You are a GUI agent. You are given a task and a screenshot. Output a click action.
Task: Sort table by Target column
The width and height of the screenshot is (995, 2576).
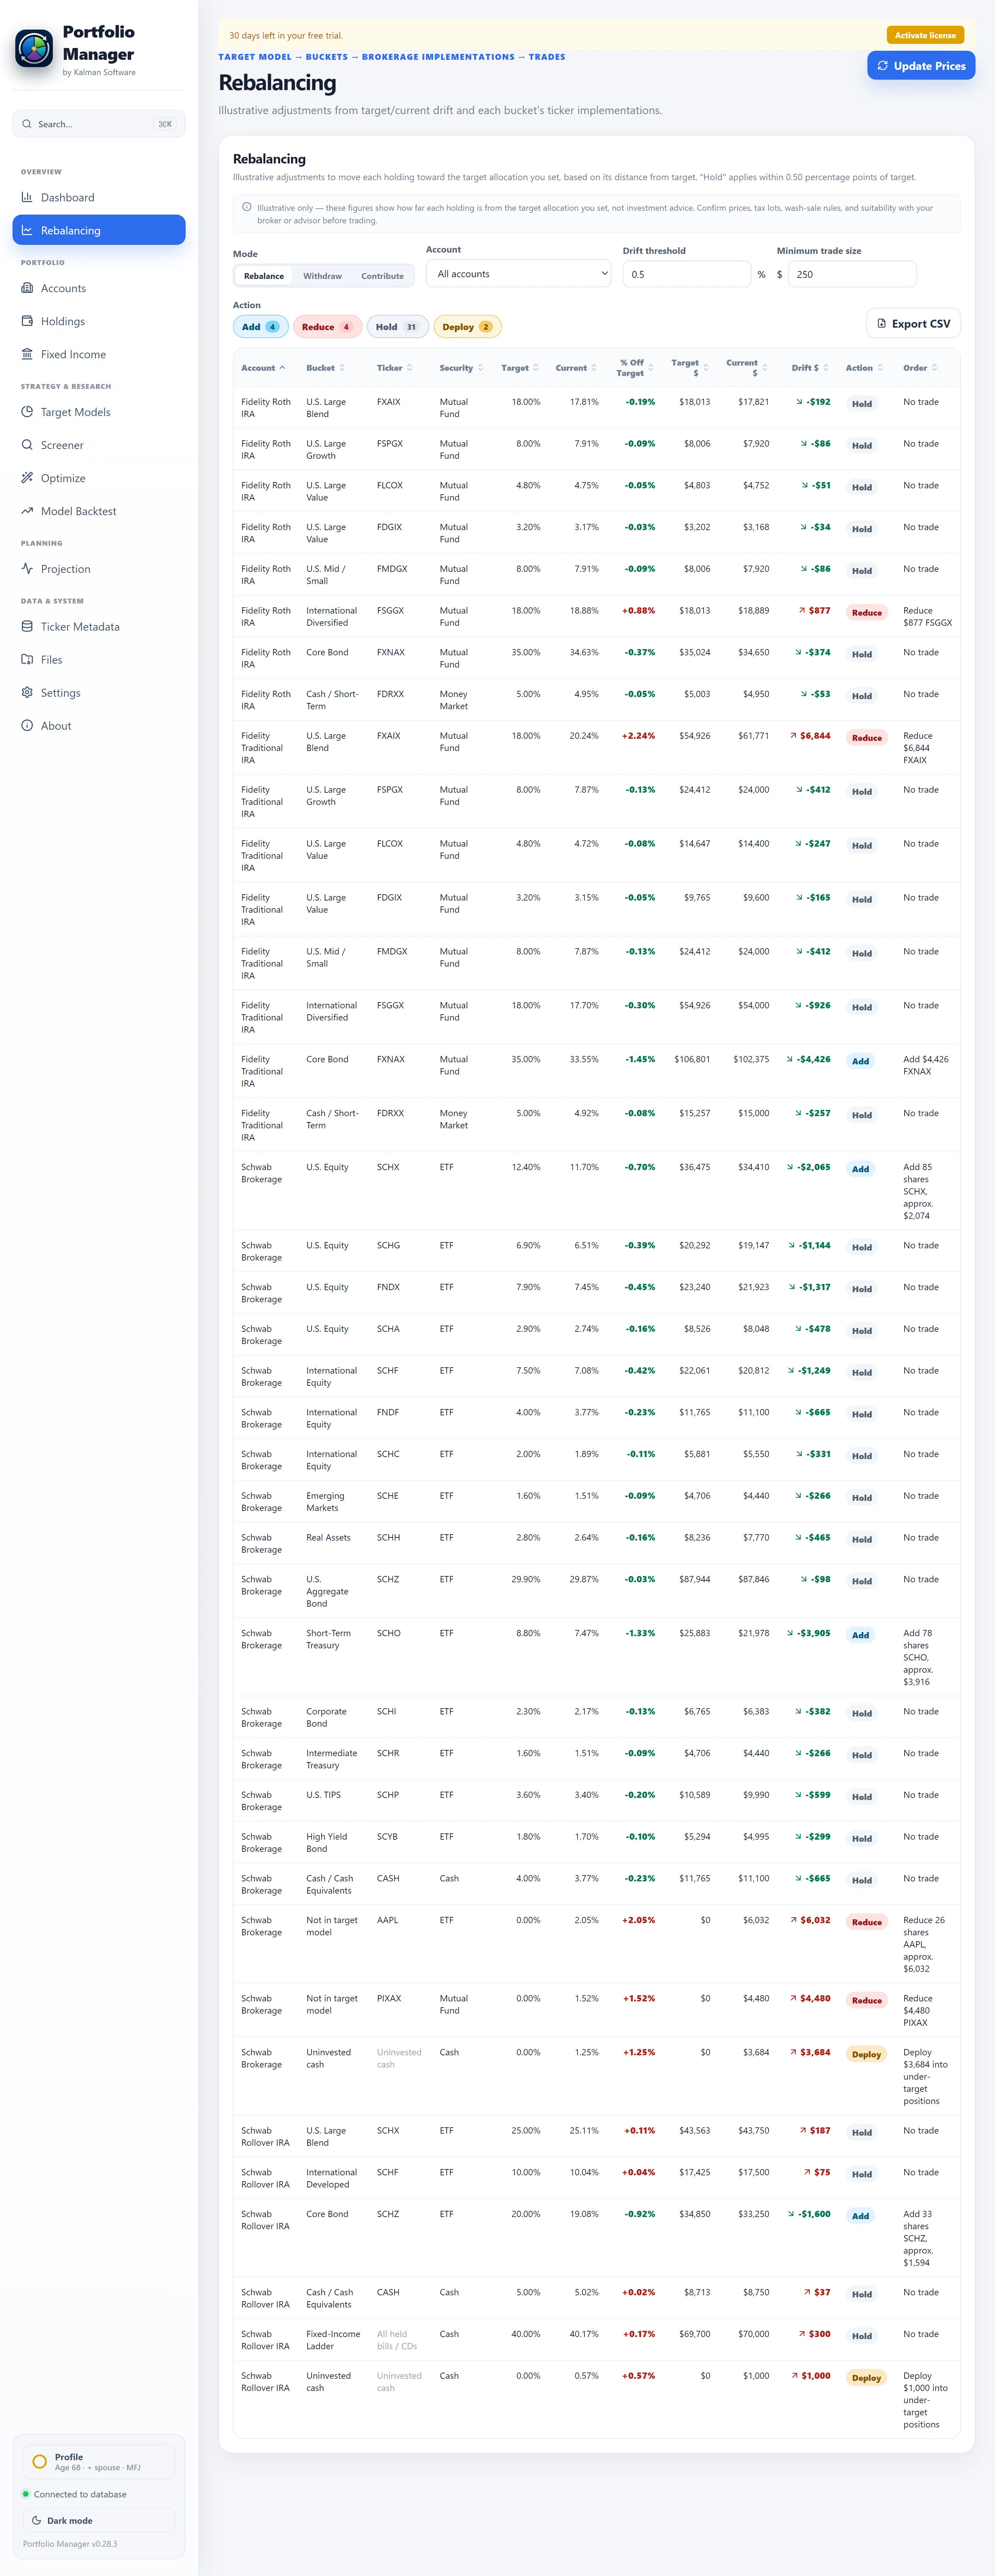[520, 368]
